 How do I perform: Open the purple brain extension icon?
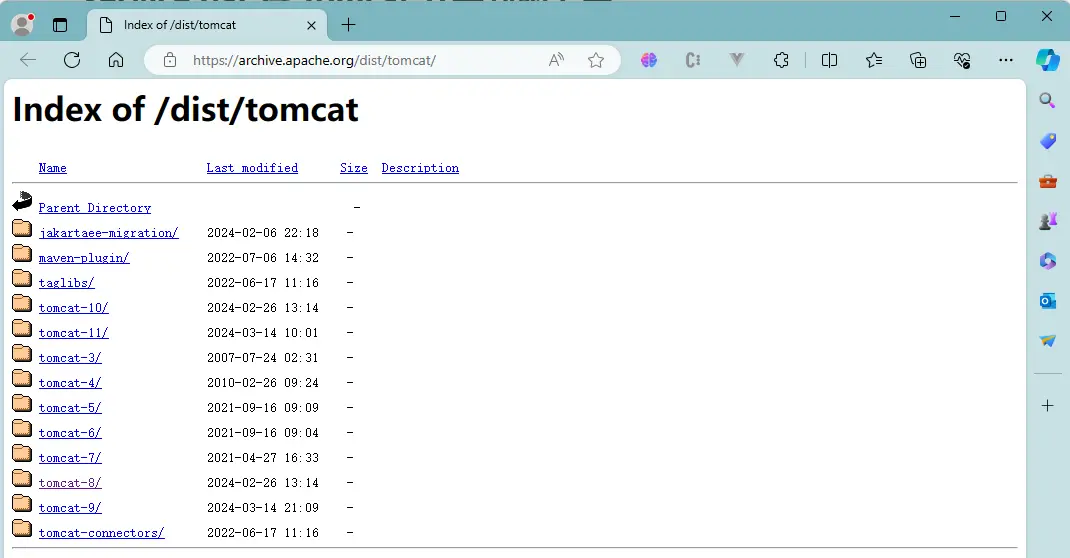(649, 60)
